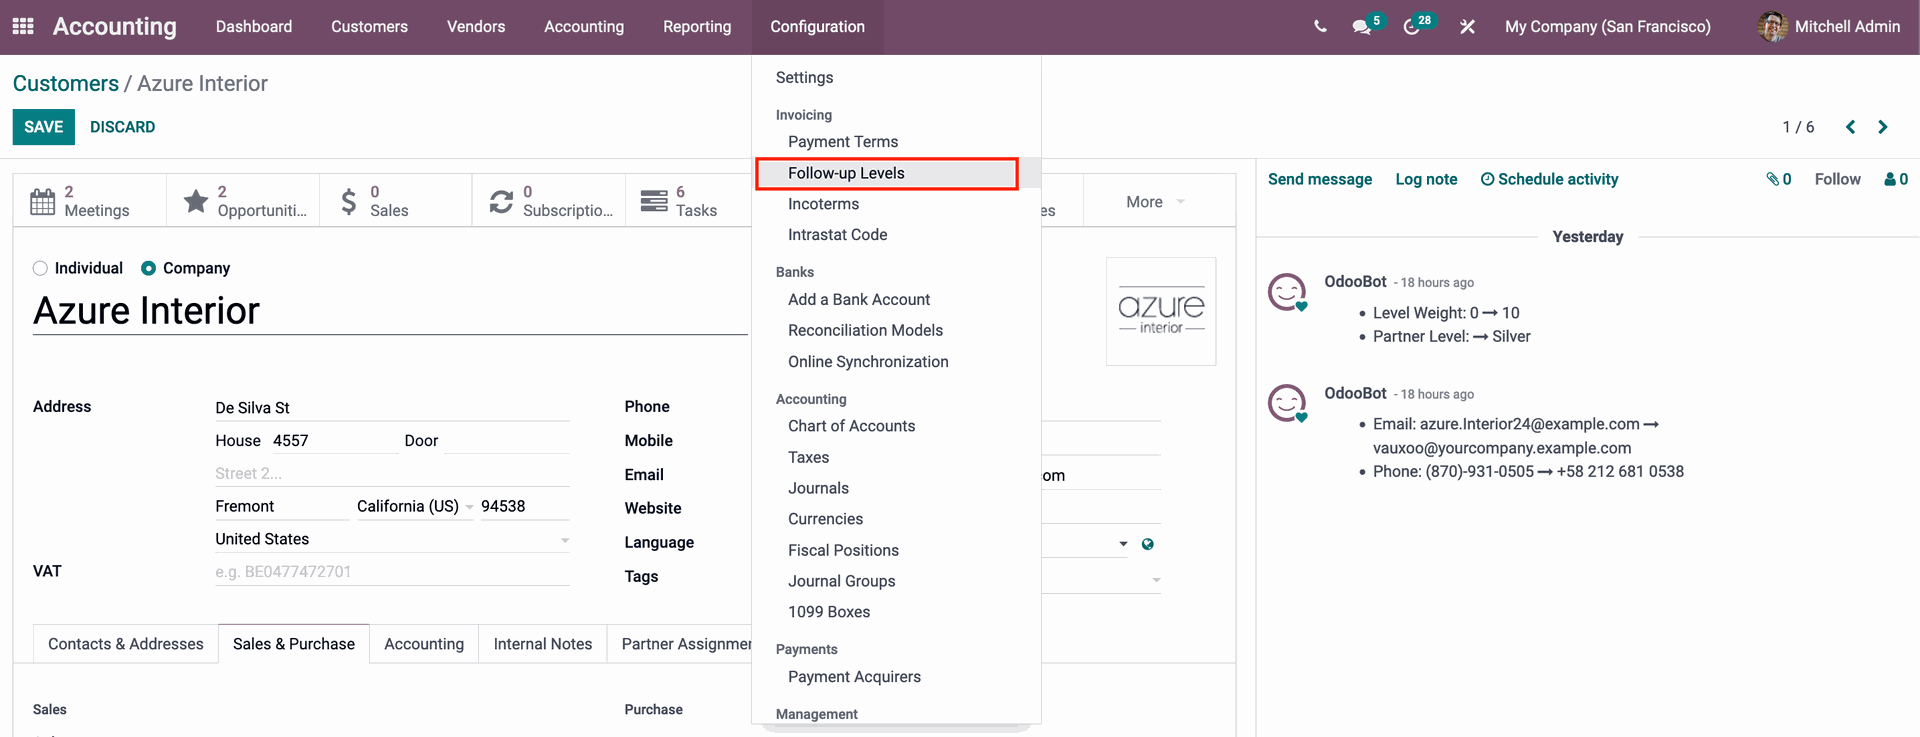This screenshot has width=1920, height=737.
Task: Click OdooBot avatar on Level Weight message
Action: click(x=1287, y=292)
